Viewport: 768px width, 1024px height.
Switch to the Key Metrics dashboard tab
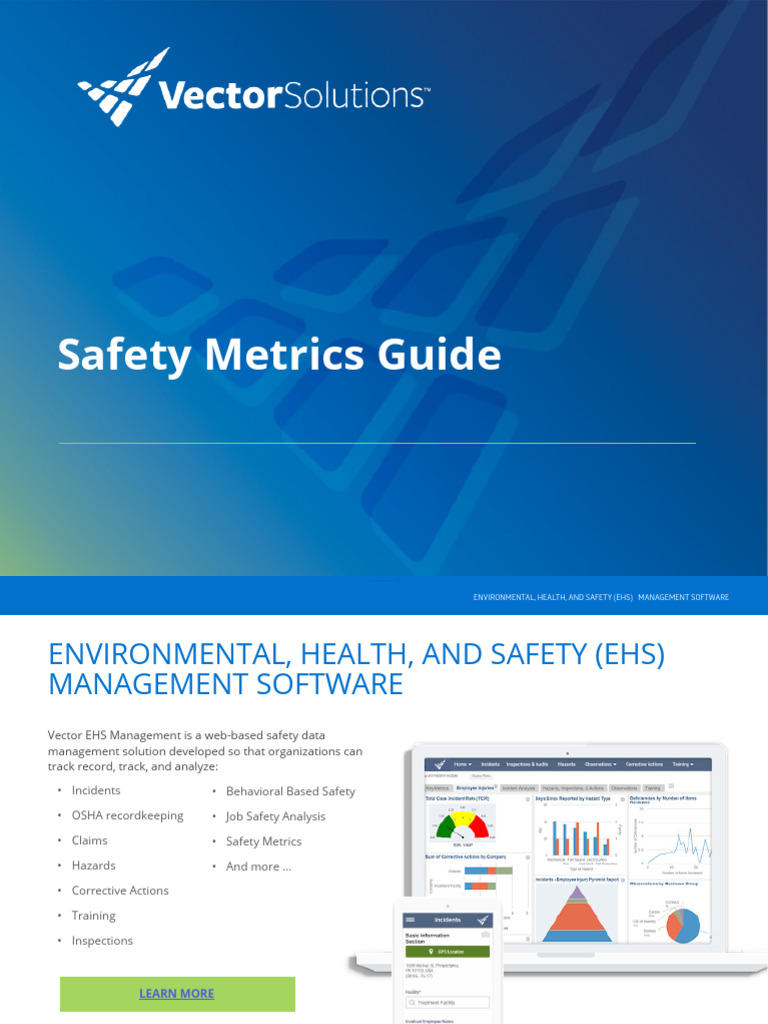coord(438,788)
